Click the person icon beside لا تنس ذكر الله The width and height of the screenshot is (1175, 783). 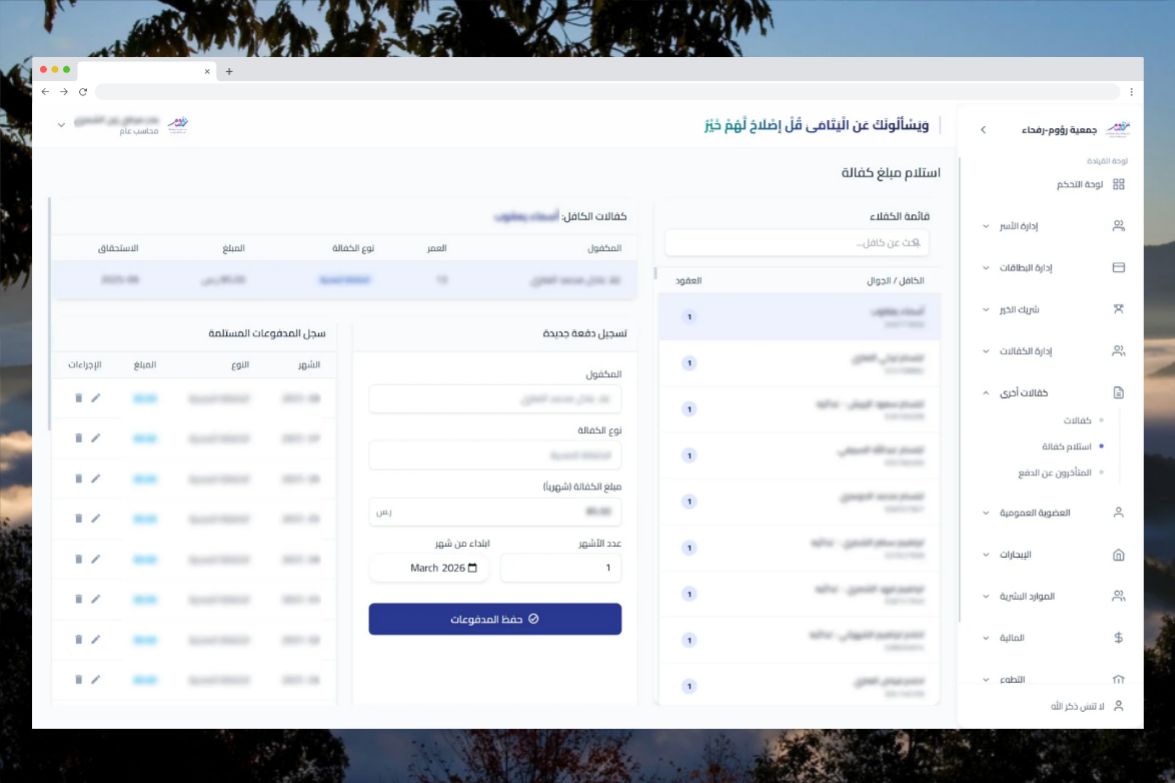1118,706
